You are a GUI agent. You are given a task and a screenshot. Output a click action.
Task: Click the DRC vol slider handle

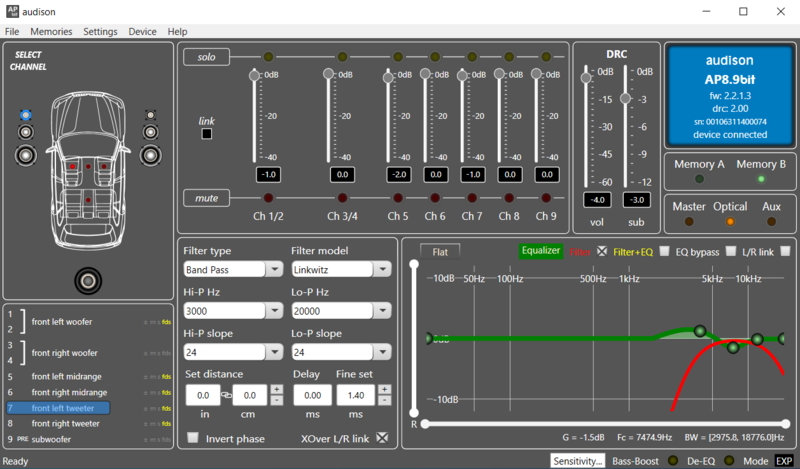pyautogui.click(x=586, y=78)
